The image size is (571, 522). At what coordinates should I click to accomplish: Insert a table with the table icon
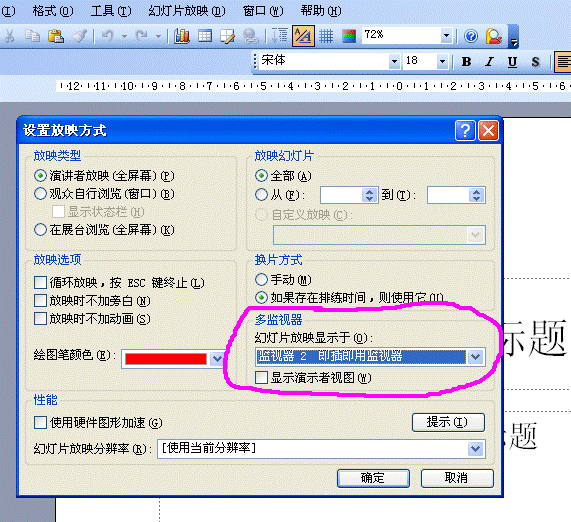205,36
